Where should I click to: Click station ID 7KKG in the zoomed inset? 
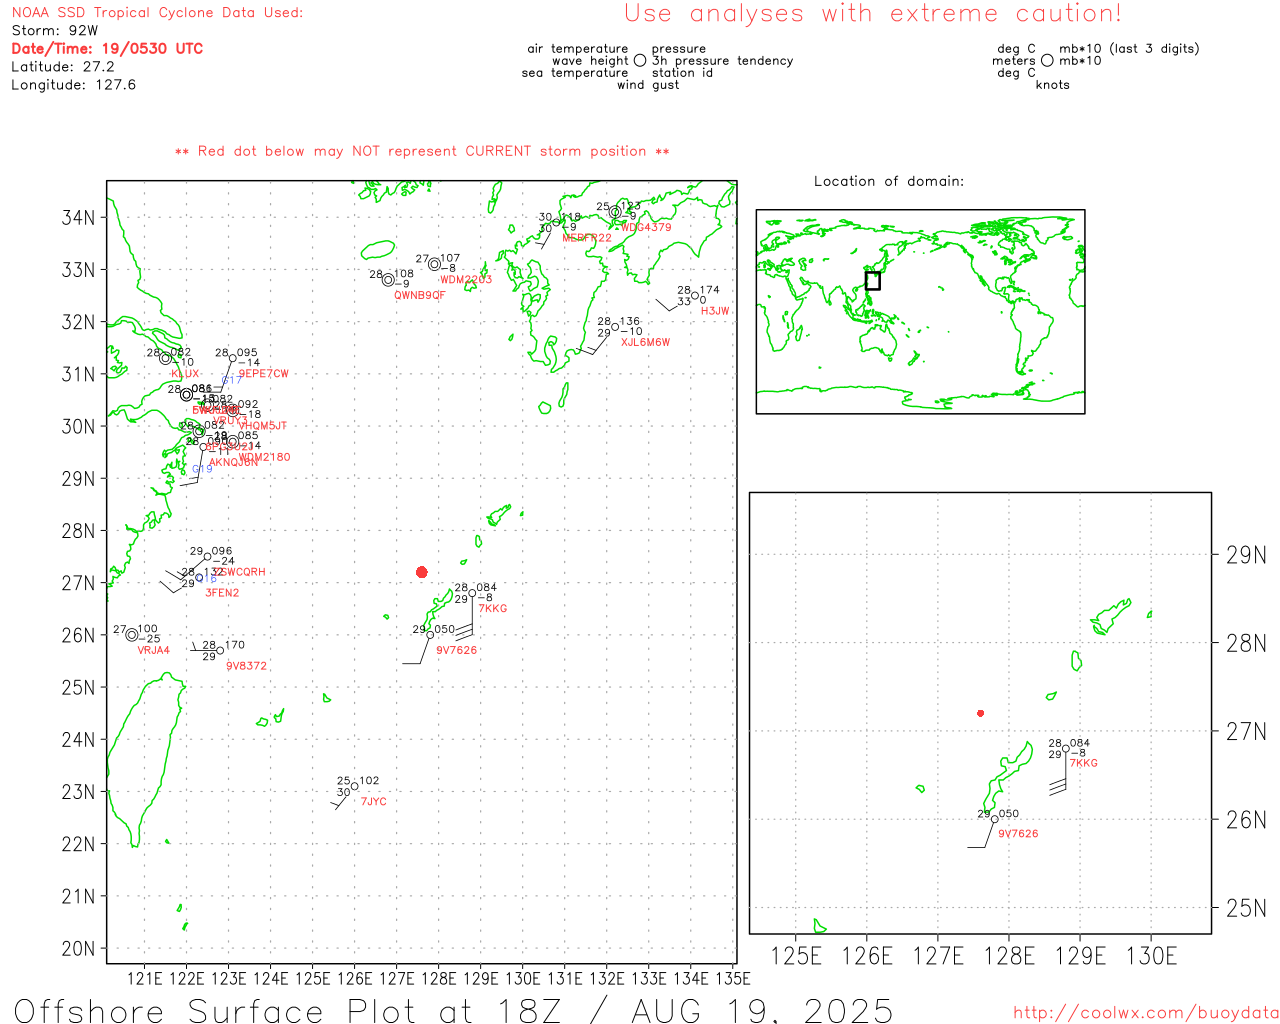pyautogui.click(x=1084, y=763)
